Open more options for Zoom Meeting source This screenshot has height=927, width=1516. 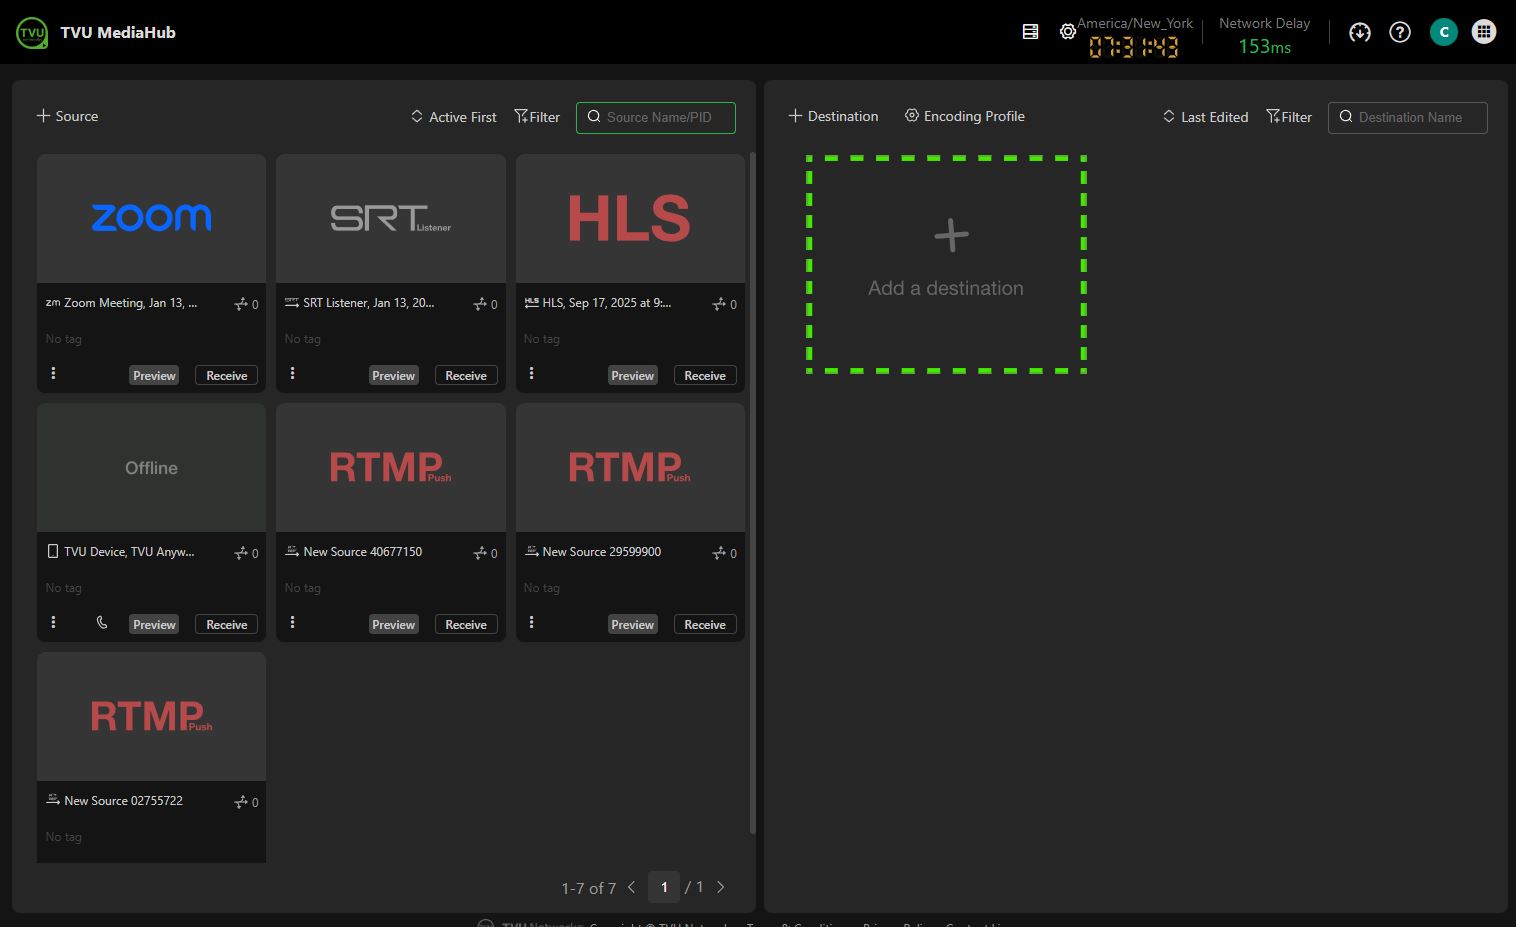(x=53, y=373)
